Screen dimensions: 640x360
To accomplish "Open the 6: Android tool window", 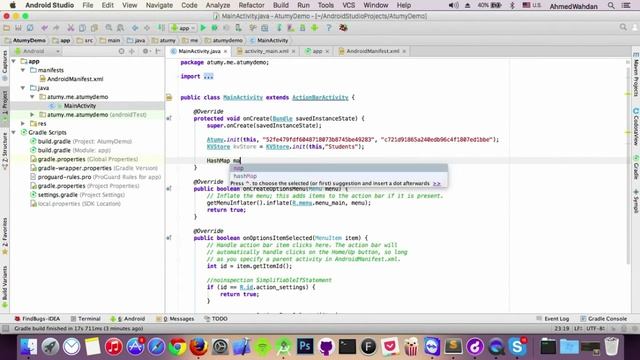I will (x=128, y=319).
